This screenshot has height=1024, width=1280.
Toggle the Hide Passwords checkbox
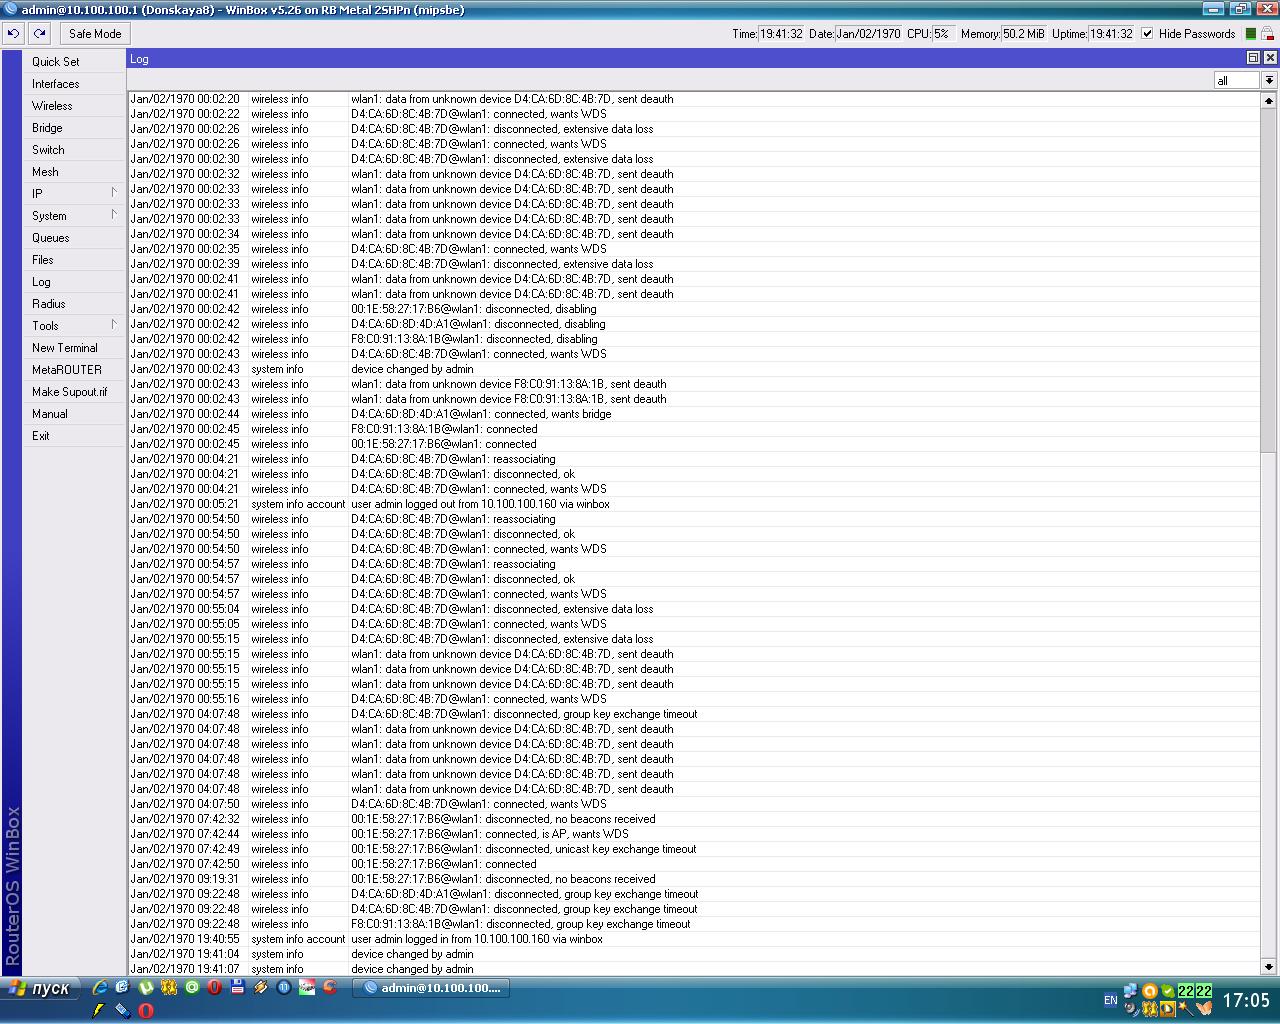(1147, 33)
